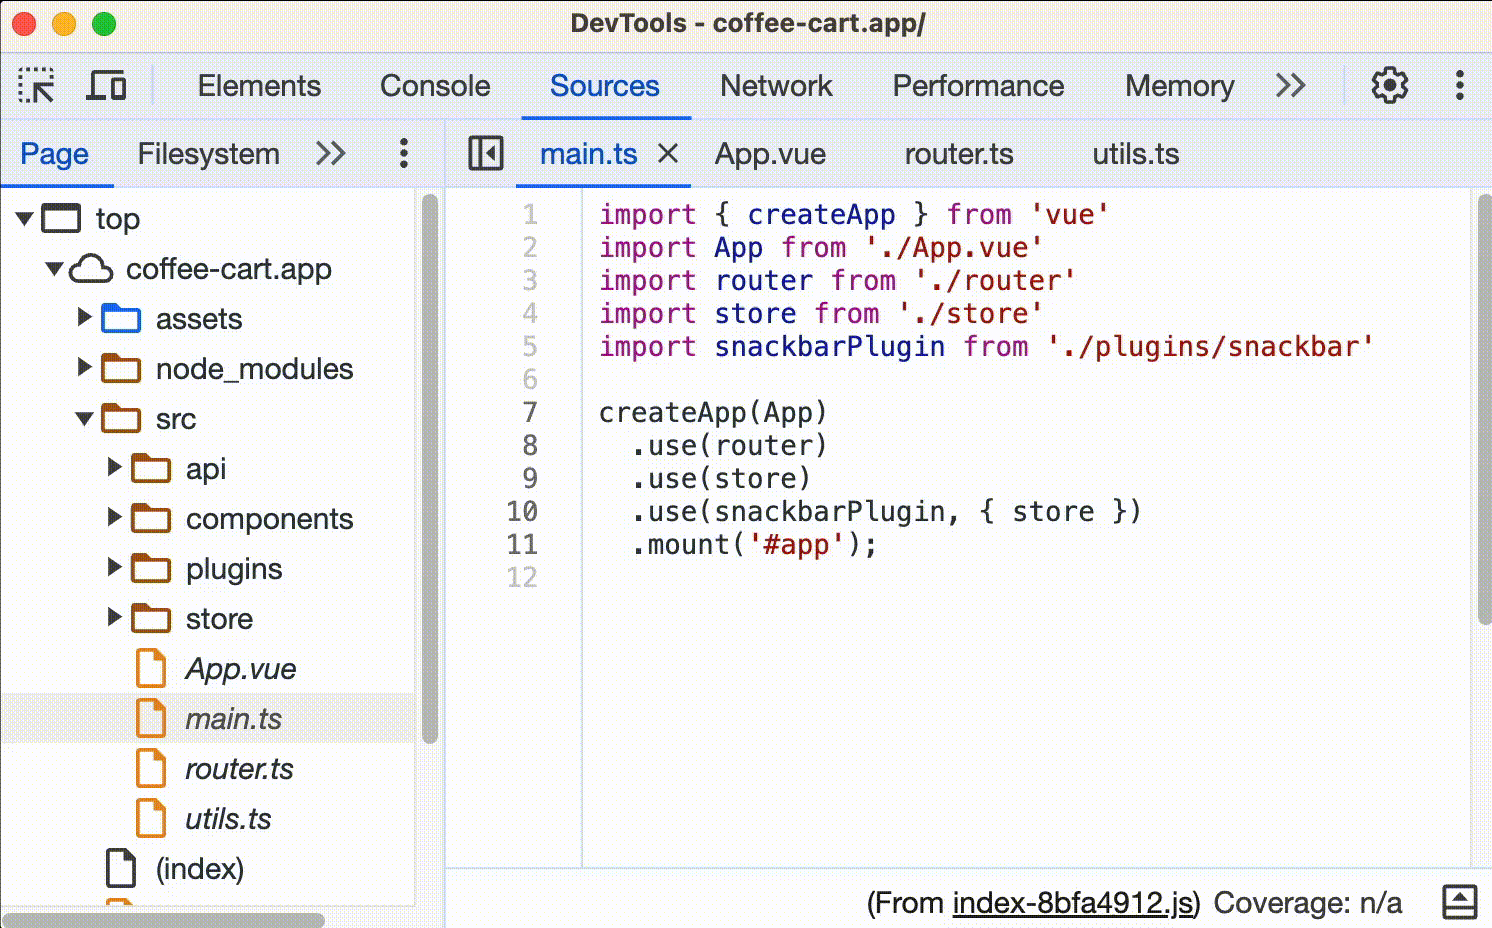
Task: Click the Coverage: n/a status text
Action: pos(1308,903)
